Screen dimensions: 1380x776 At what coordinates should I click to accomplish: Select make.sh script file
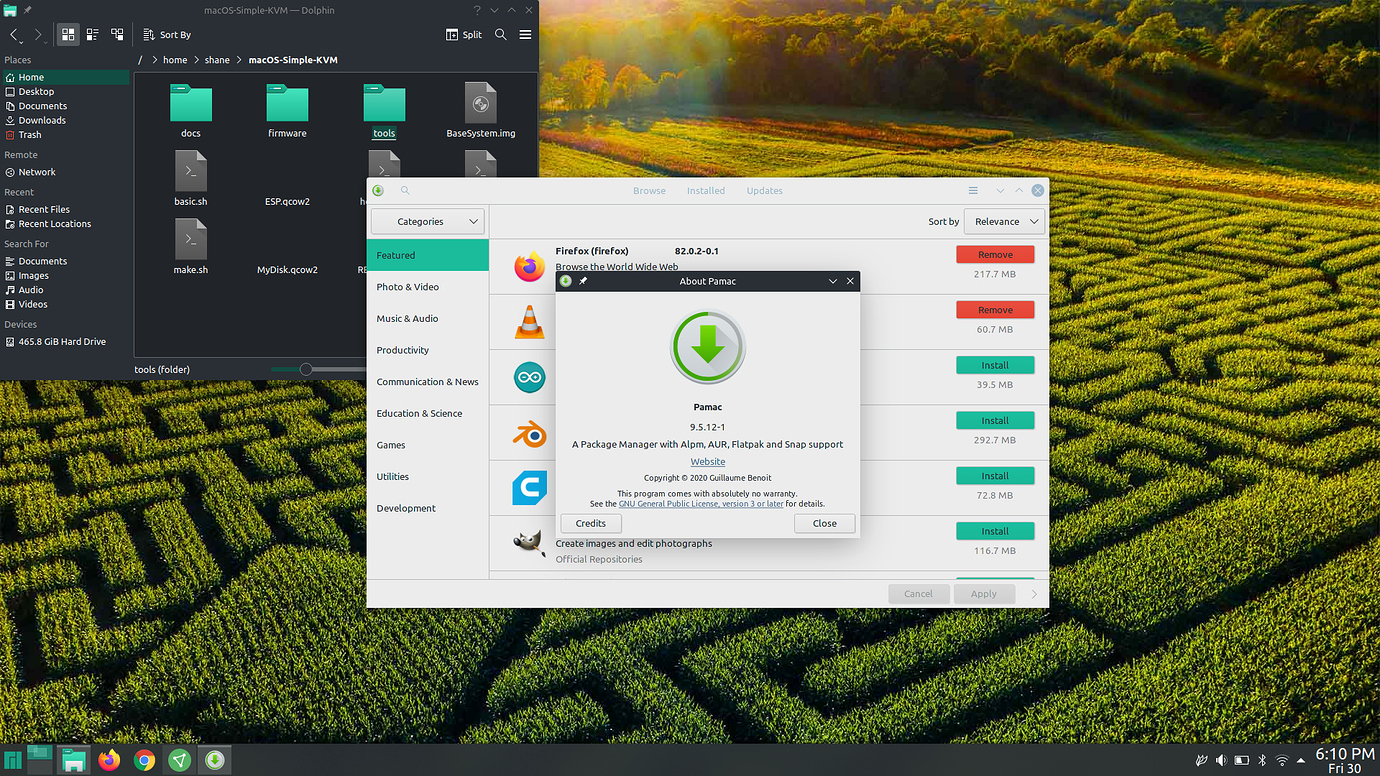click(x=191, y=247)
